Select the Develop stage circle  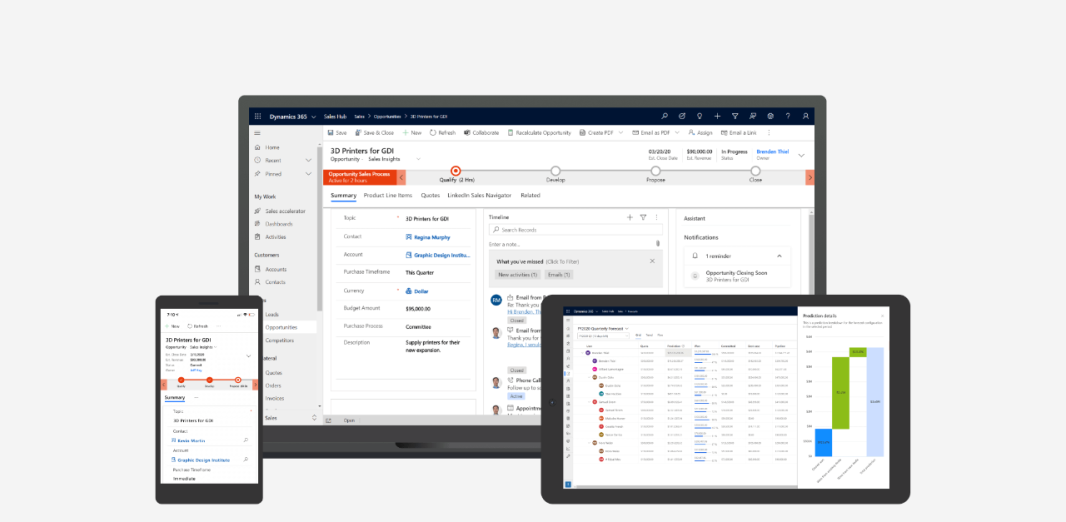tap(555, 171)
